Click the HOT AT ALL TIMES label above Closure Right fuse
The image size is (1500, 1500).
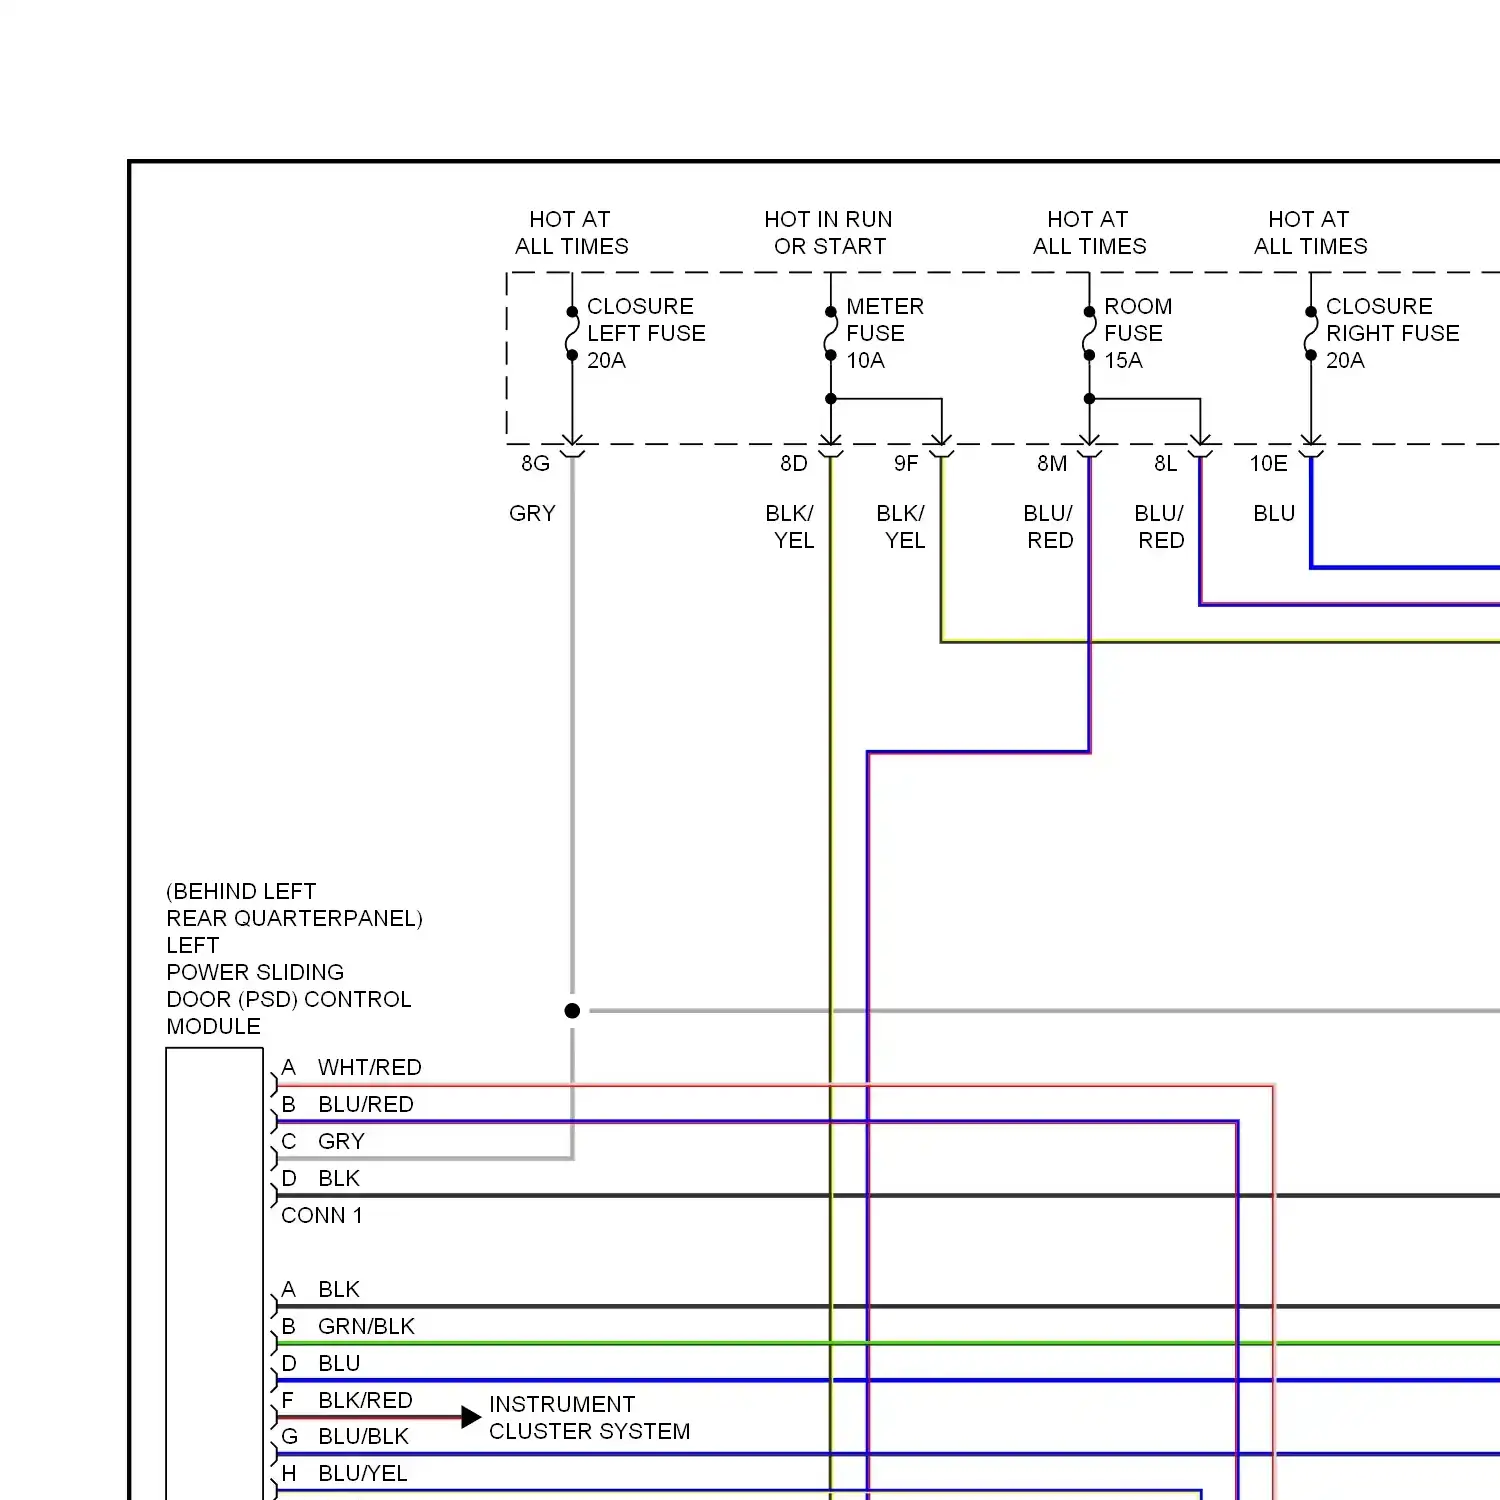pos(1310,233)
